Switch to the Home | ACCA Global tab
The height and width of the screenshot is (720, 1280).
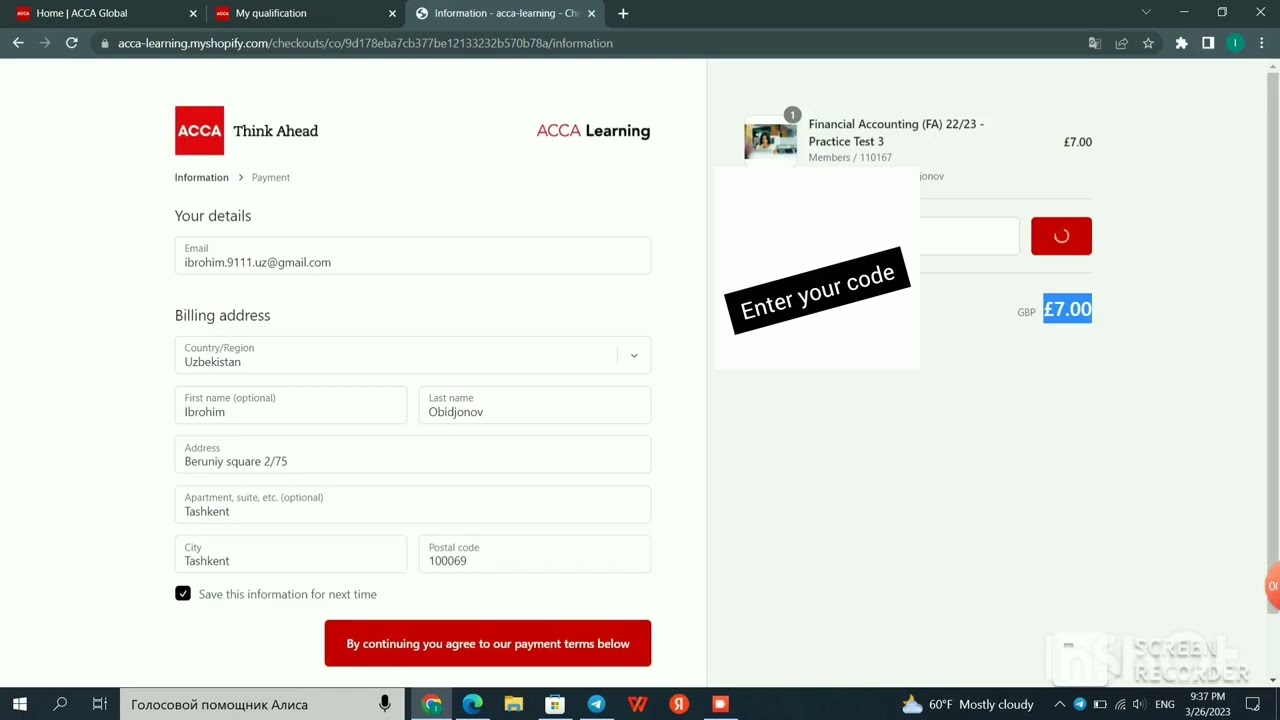click(105, 13)
